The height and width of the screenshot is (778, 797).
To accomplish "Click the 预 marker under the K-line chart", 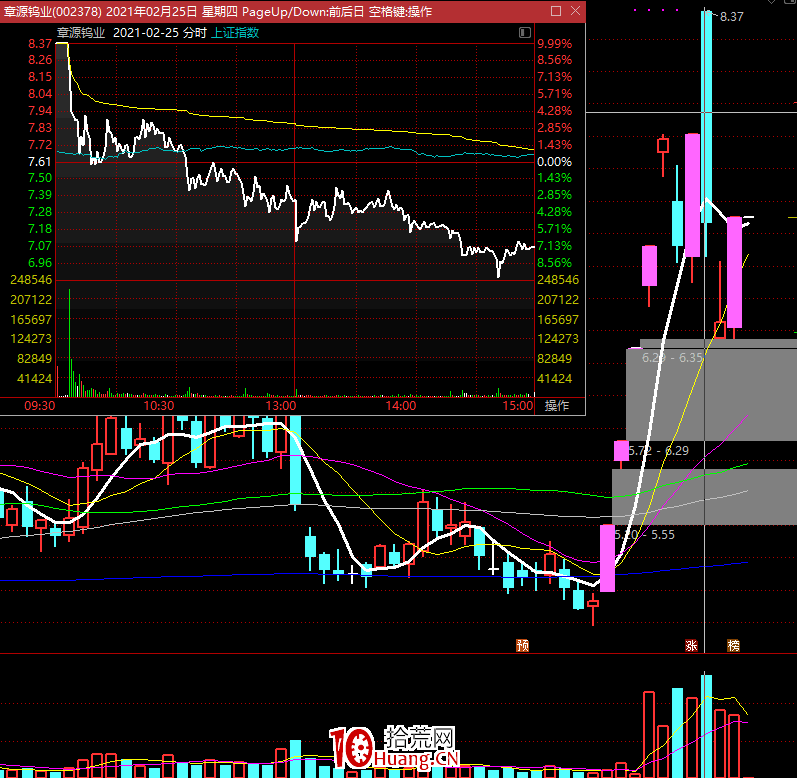I will pyautogui.click(x=523, y=645).
